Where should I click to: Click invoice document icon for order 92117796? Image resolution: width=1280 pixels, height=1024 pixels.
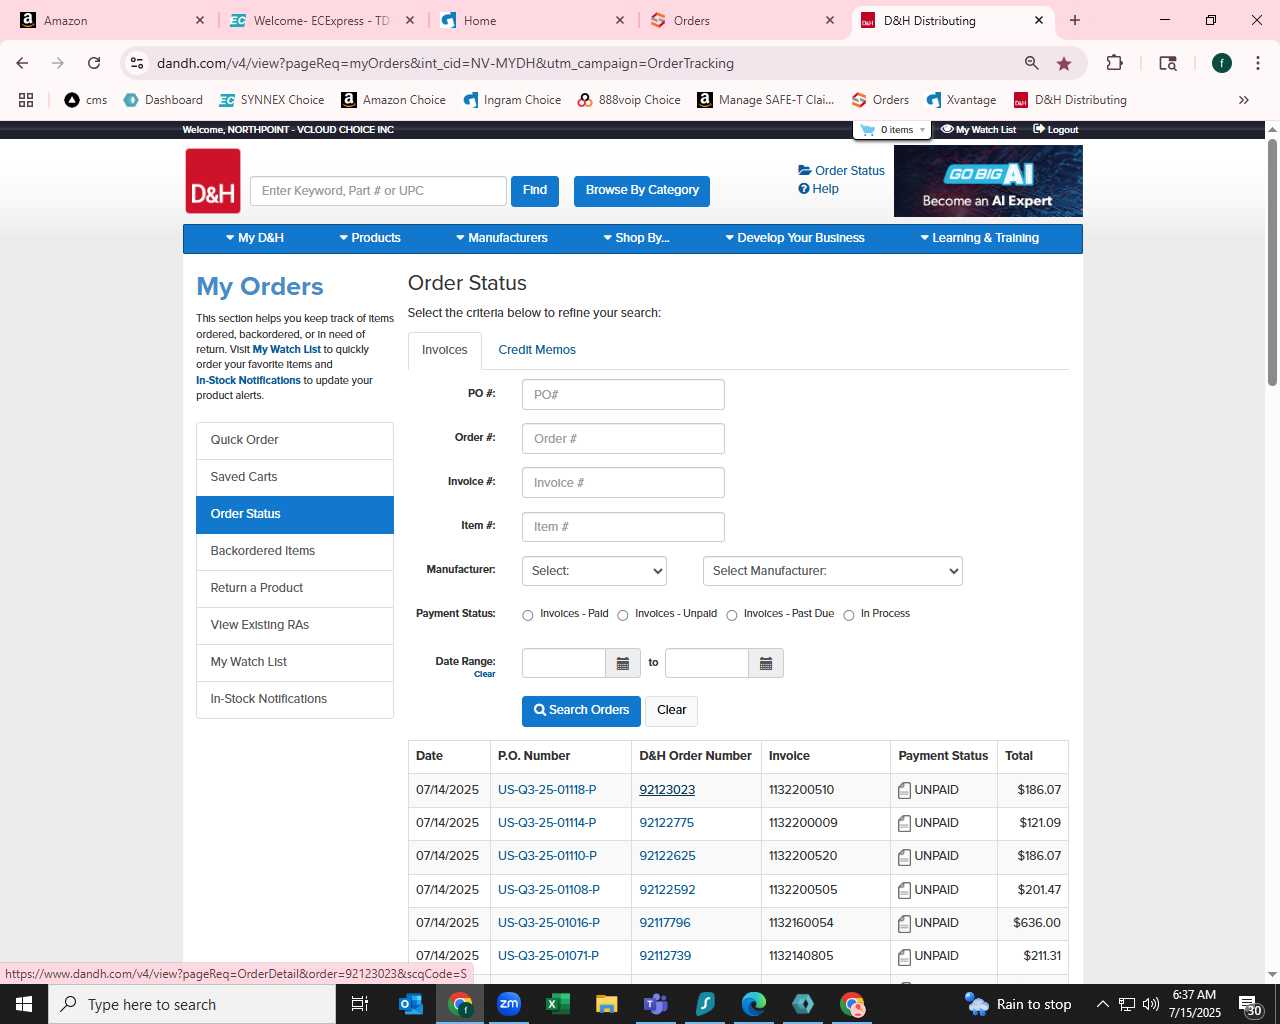tap(904, 924)
